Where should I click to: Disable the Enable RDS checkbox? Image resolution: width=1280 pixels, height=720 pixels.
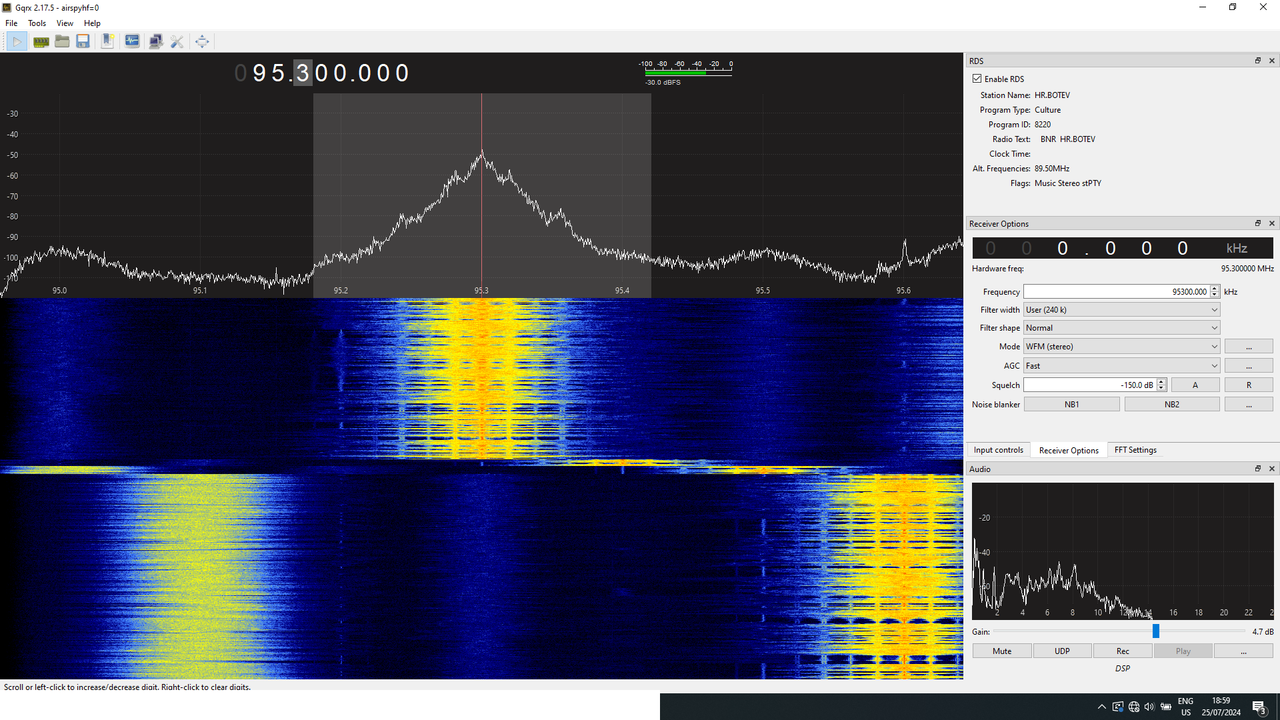pyautogui.click(x=977, y=79)
